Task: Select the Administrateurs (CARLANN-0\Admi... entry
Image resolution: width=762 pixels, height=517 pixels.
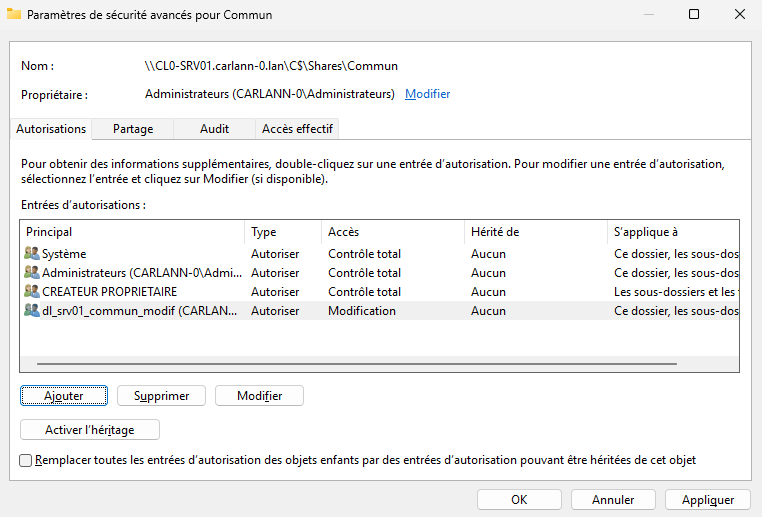Action: click(380, 273)
